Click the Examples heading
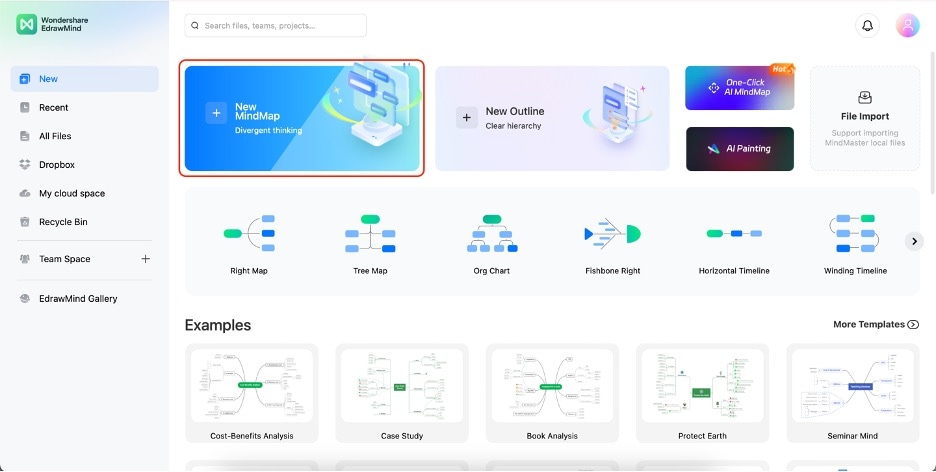 [x=218, y=325]
